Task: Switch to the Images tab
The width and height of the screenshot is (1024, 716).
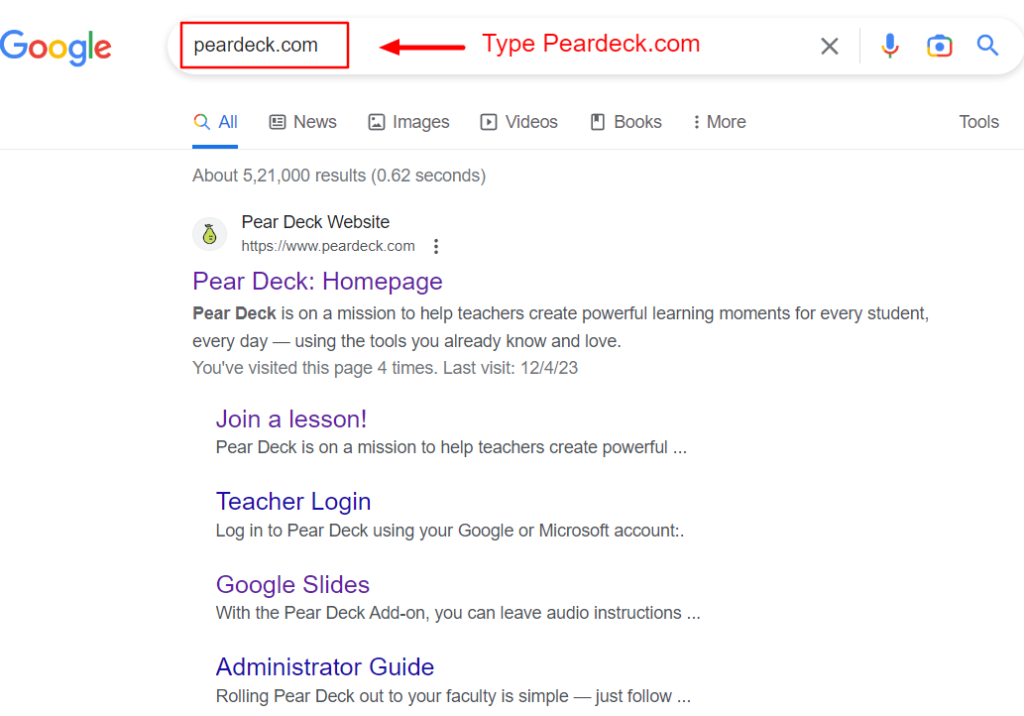Action: [408, 122]
